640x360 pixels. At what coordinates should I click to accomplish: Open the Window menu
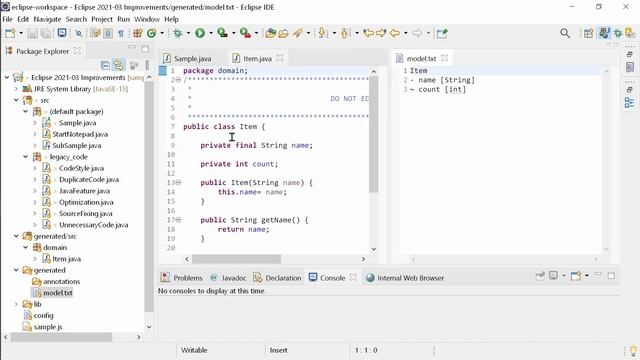point(147,19)
